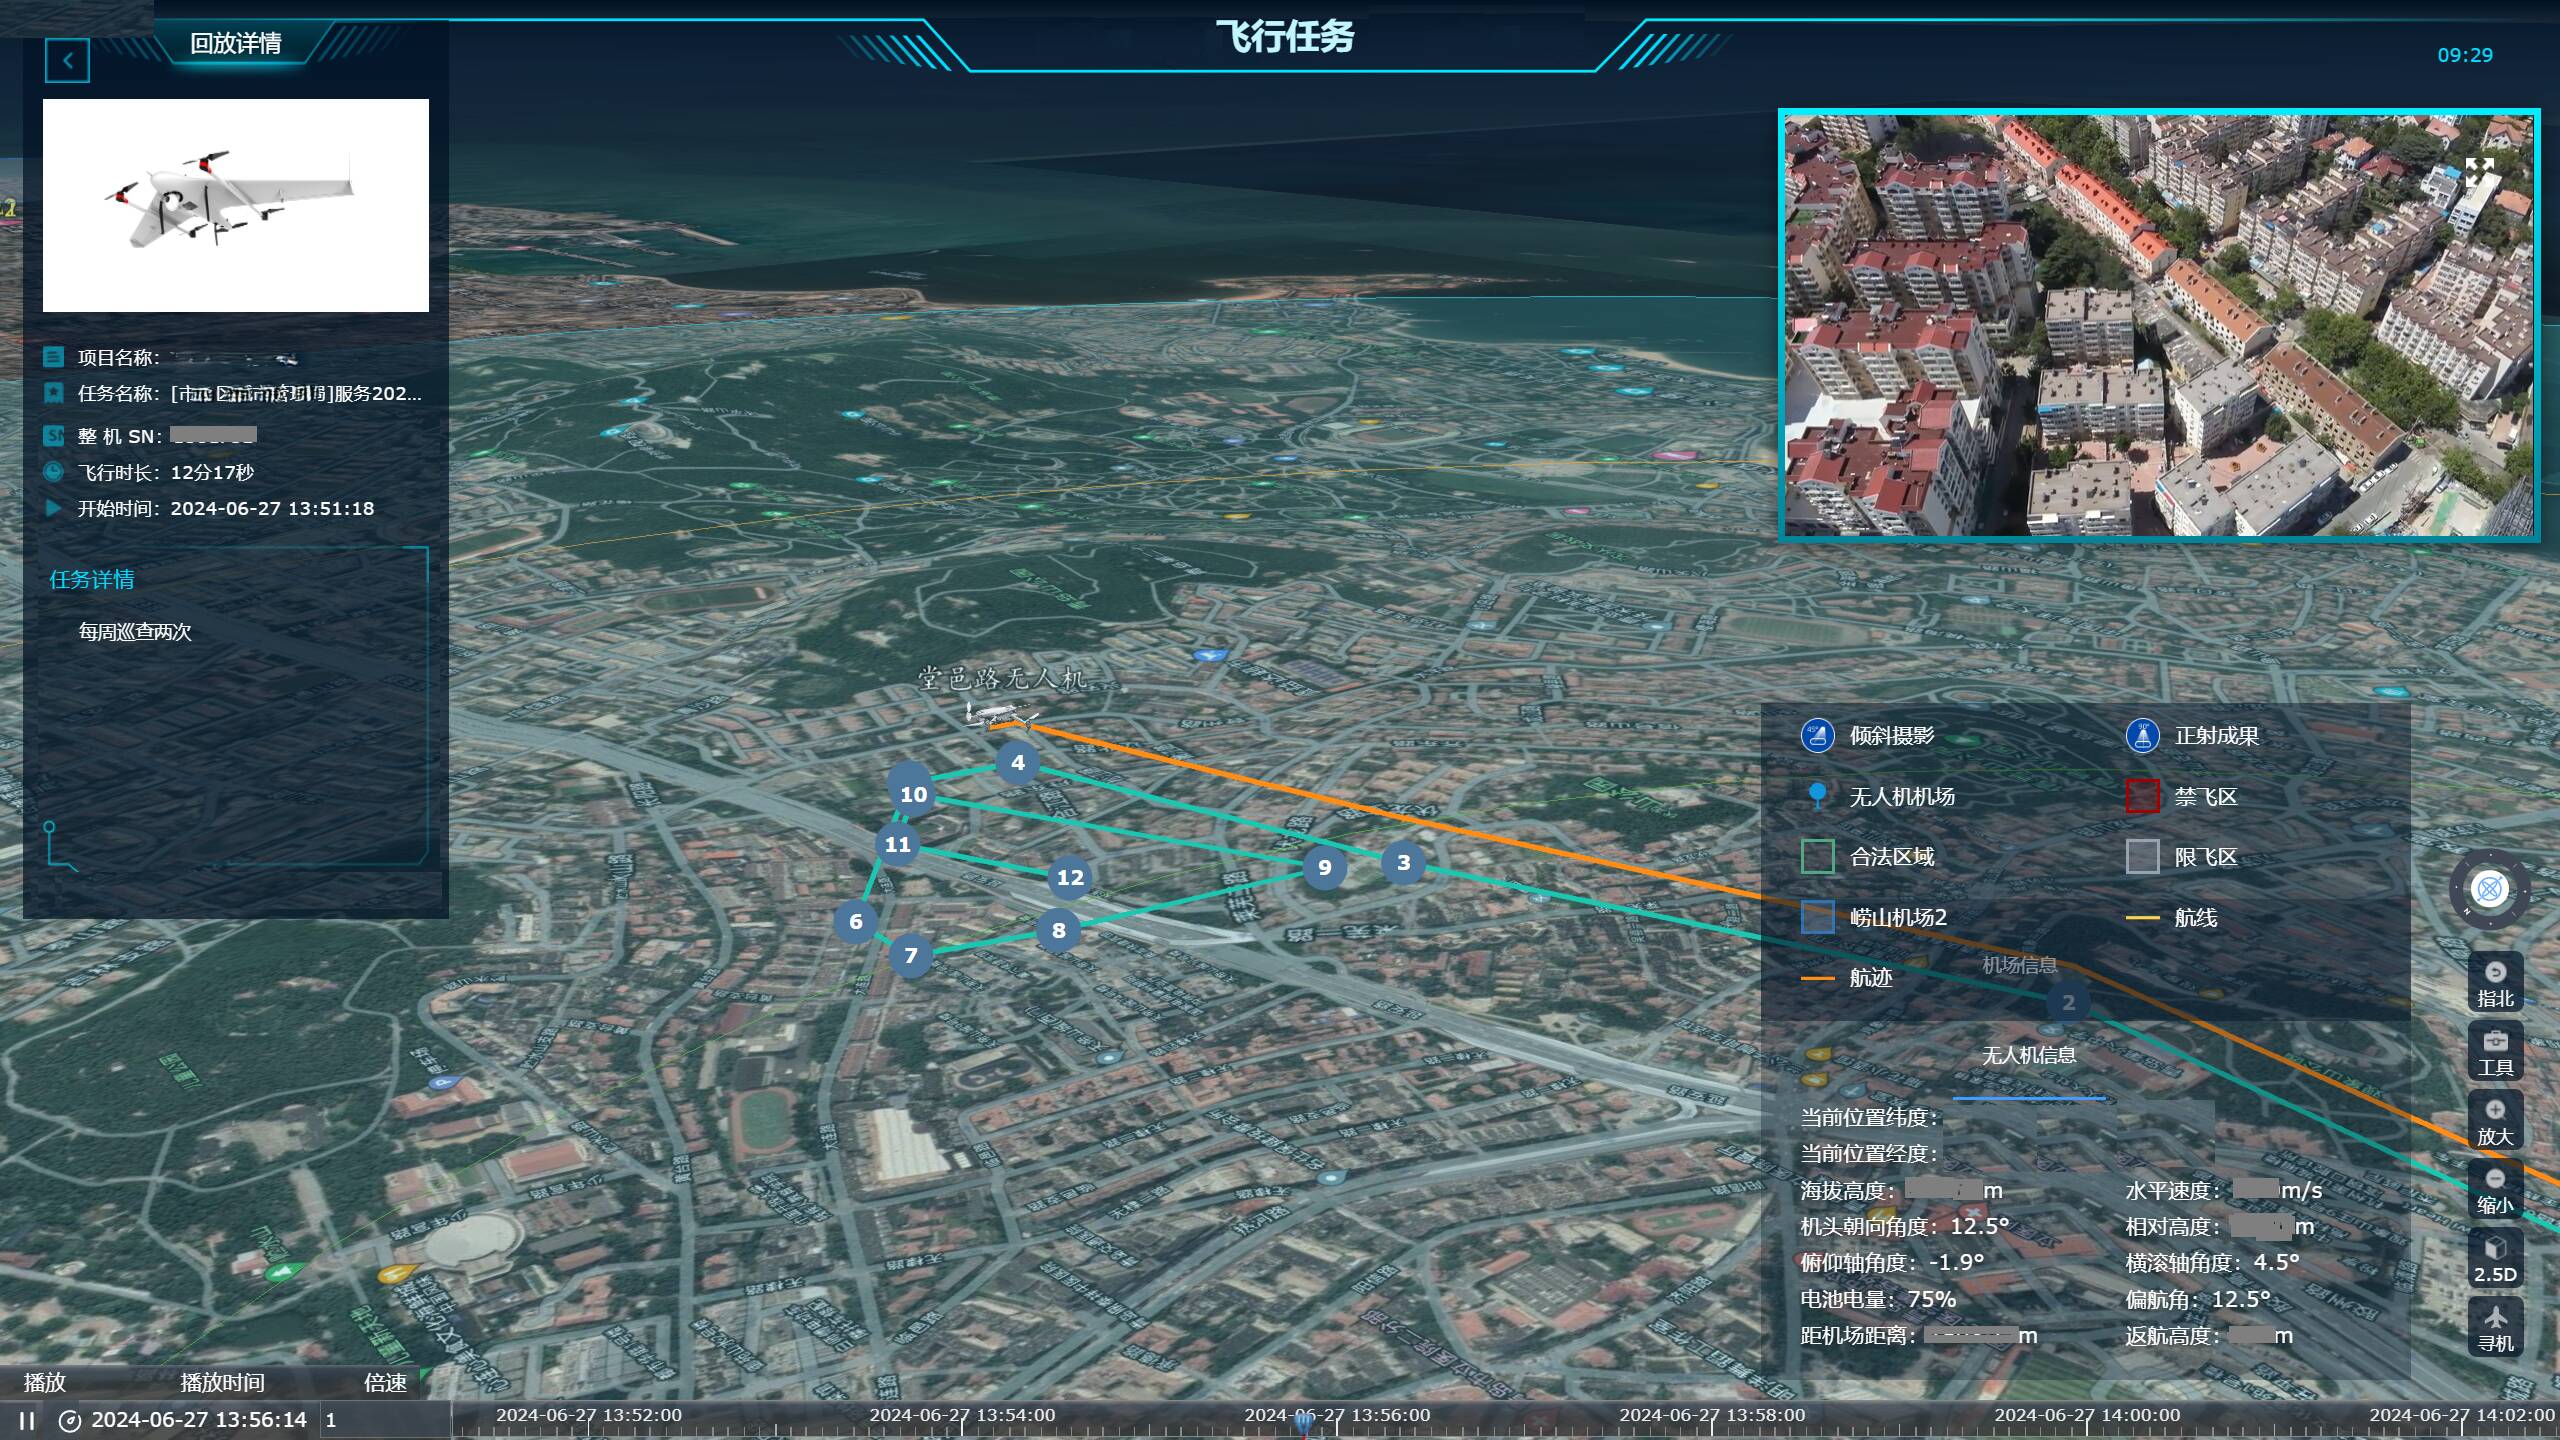This screenshot has width=2560, height=1440.
Task: Switch the map to 2.5D view
Action: point(2494,1260)
